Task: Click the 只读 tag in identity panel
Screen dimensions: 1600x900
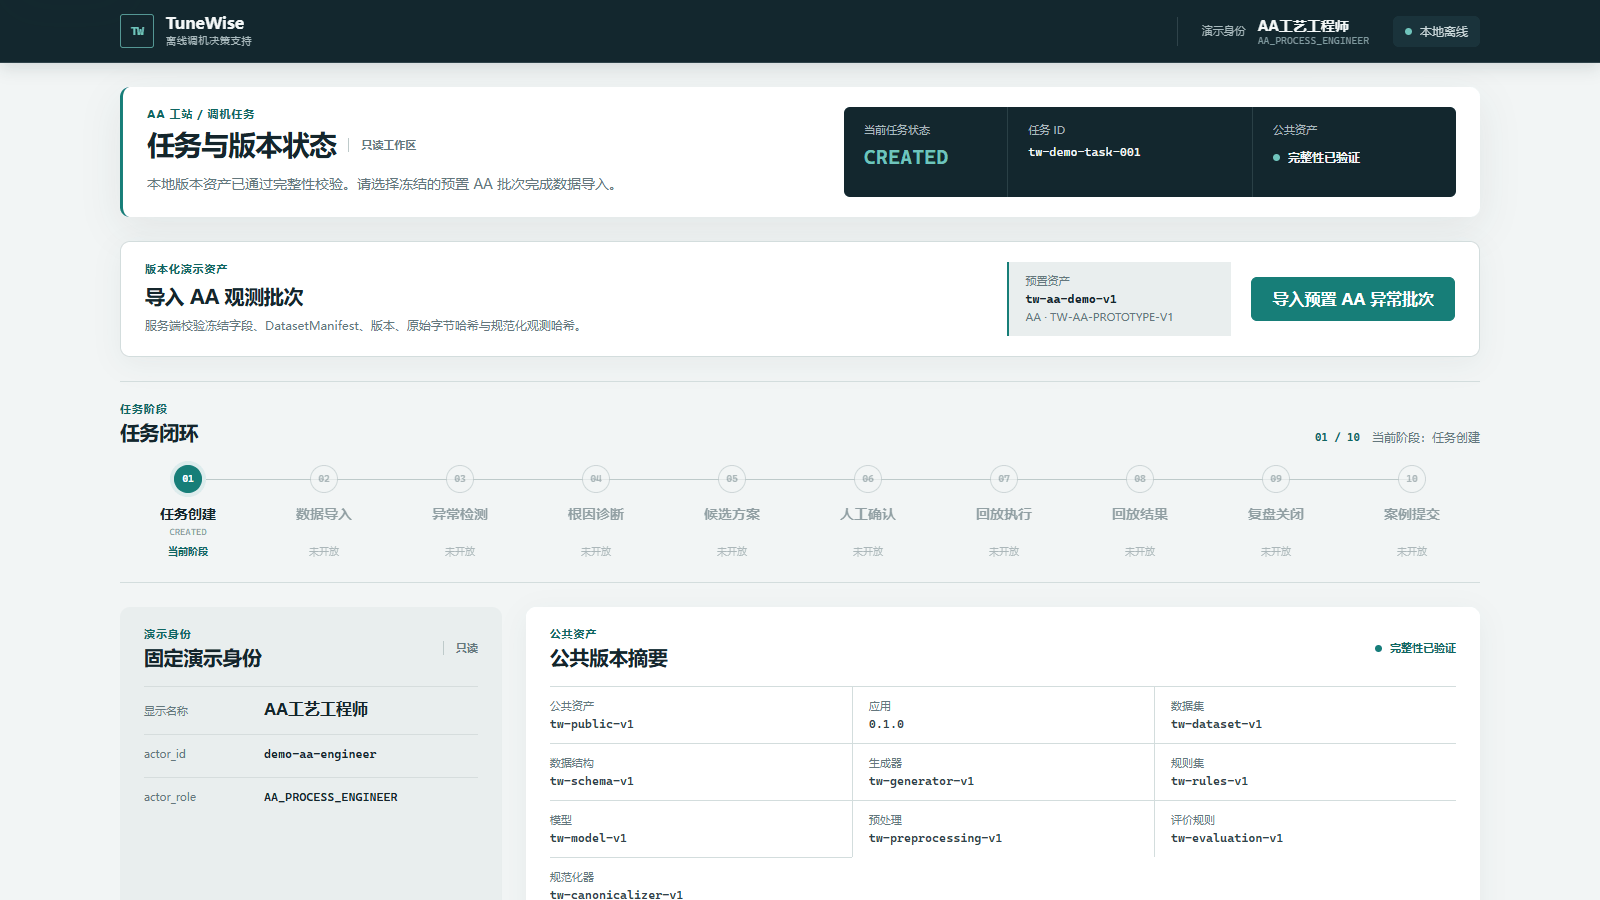Action: point(467,648)
